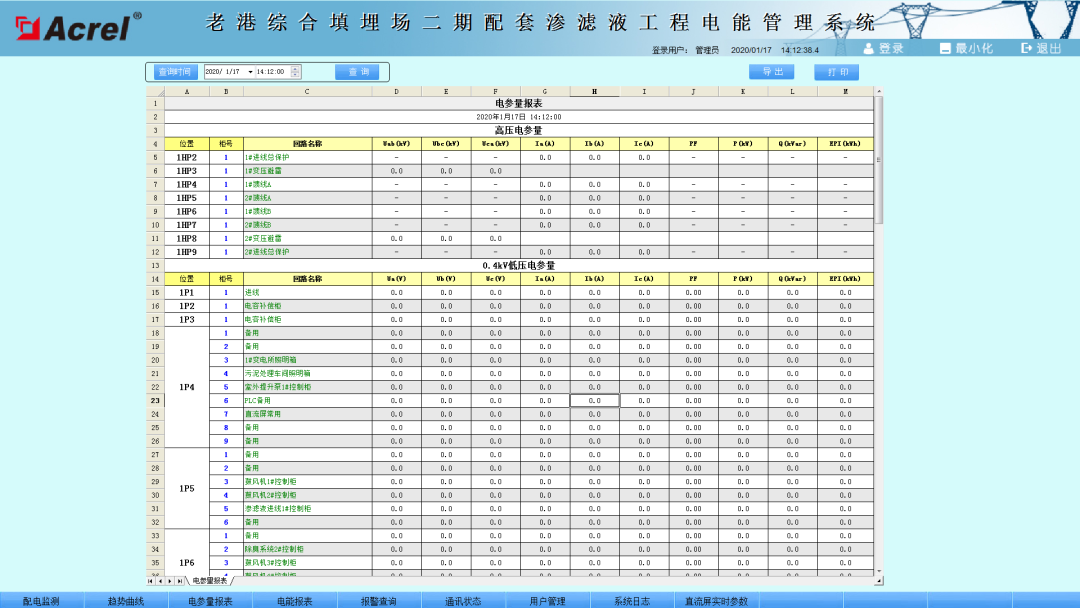Click the 导出 export button

[x=772, y=72]
